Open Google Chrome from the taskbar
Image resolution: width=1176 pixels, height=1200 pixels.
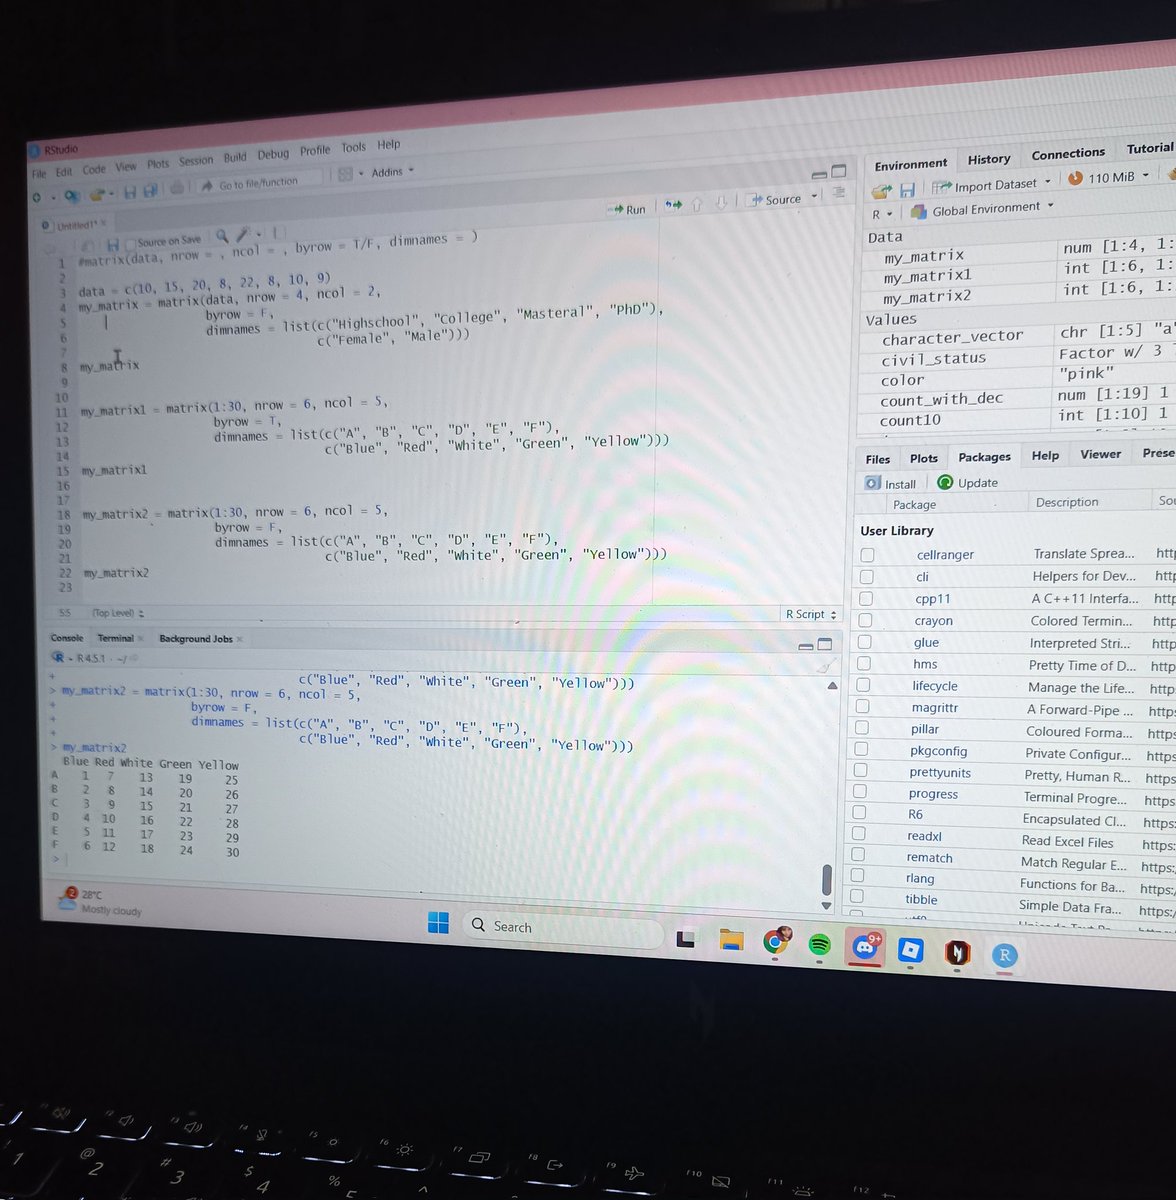776,942
